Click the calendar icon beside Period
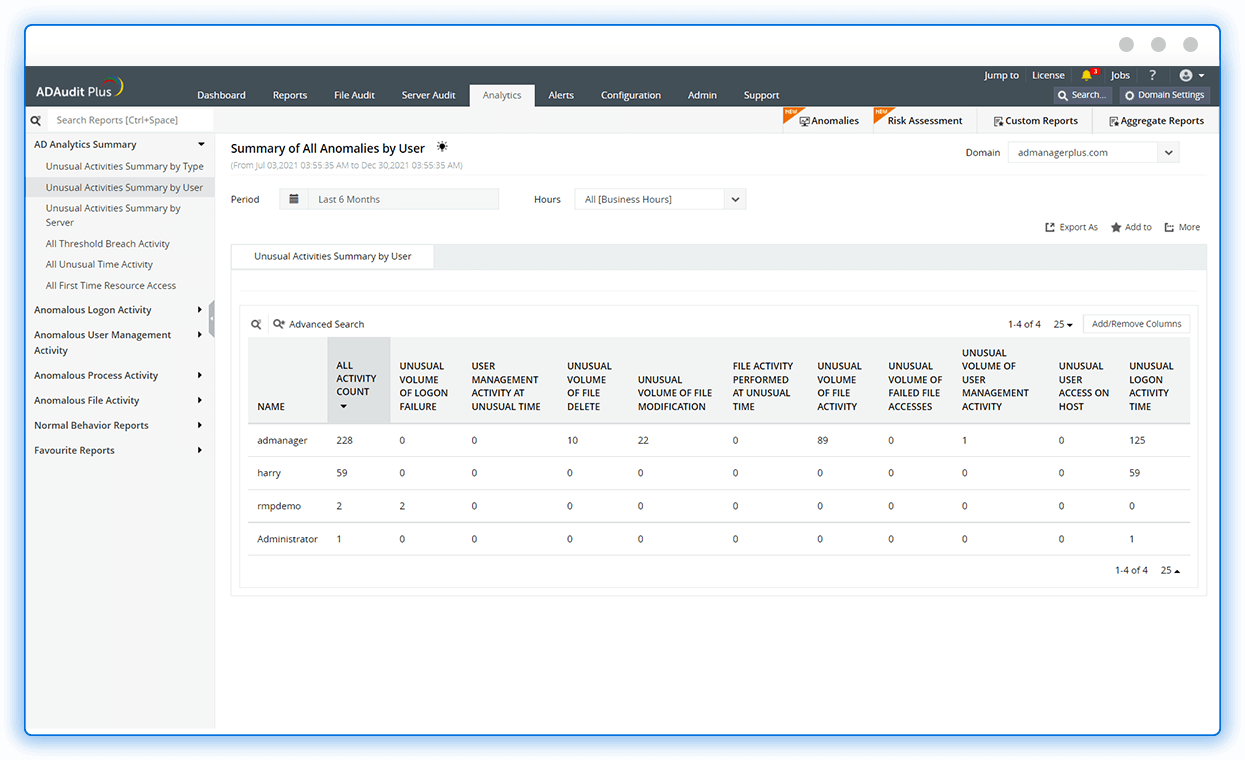 294,199
